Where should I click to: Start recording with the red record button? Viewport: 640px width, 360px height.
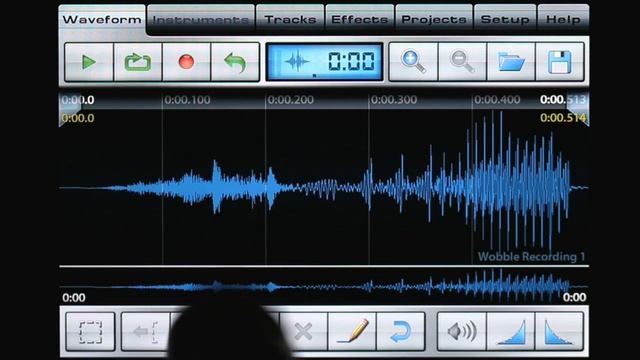click(187, 62)
